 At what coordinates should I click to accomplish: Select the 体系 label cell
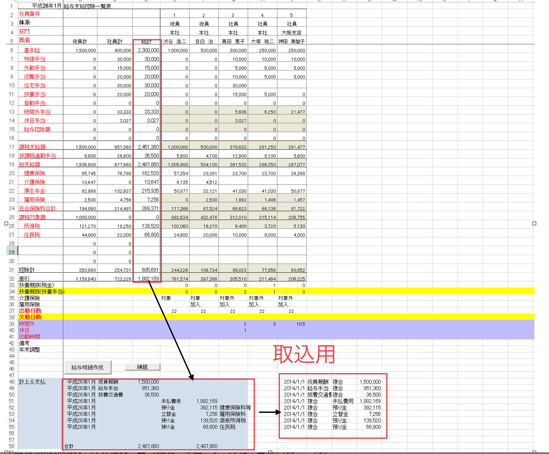pos(25,22)
